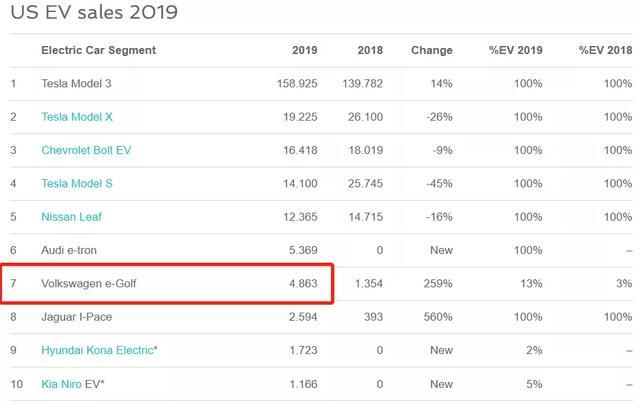
Task: Open the Hyundai Kona Electric link
Action: point(97,350)
